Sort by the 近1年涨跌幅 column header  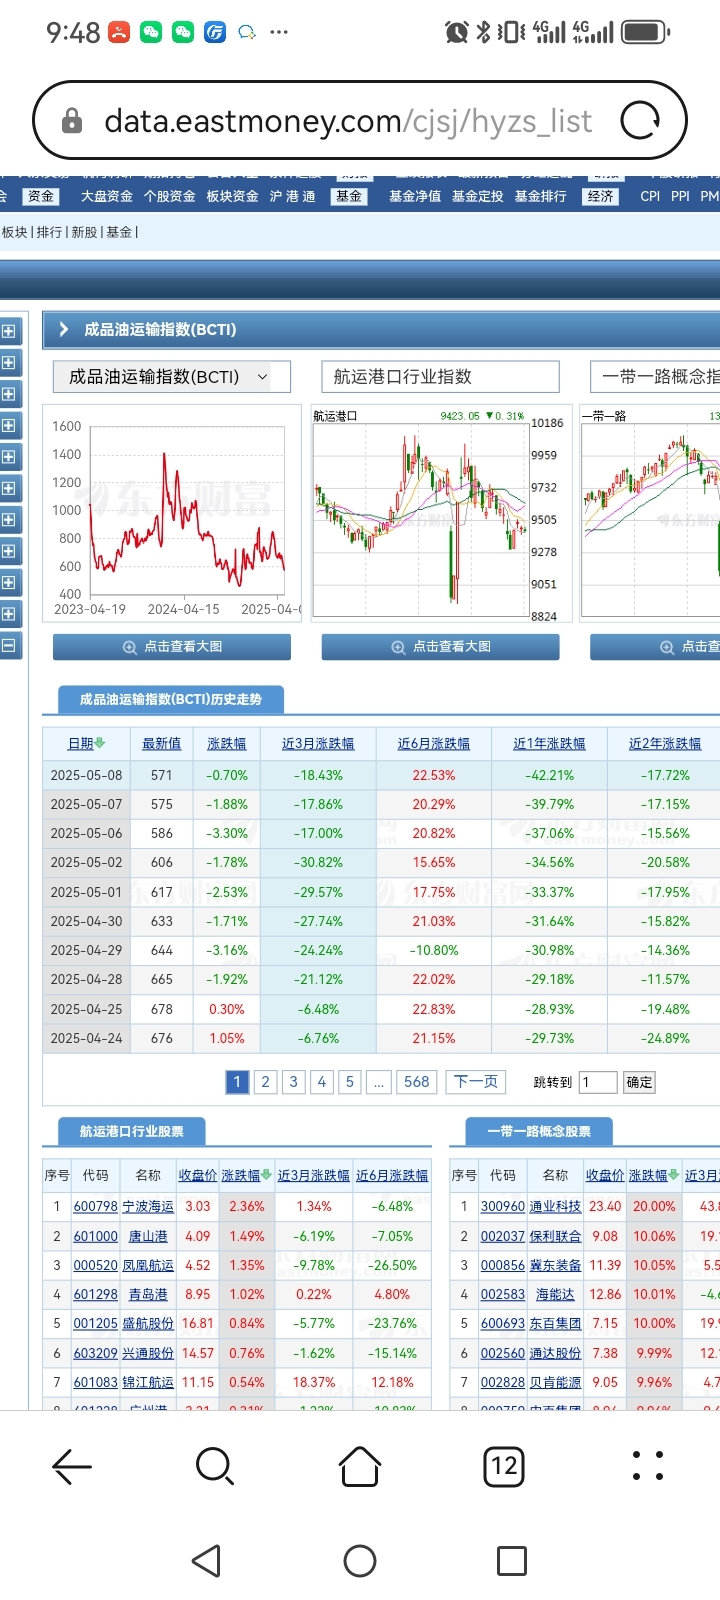549,743
